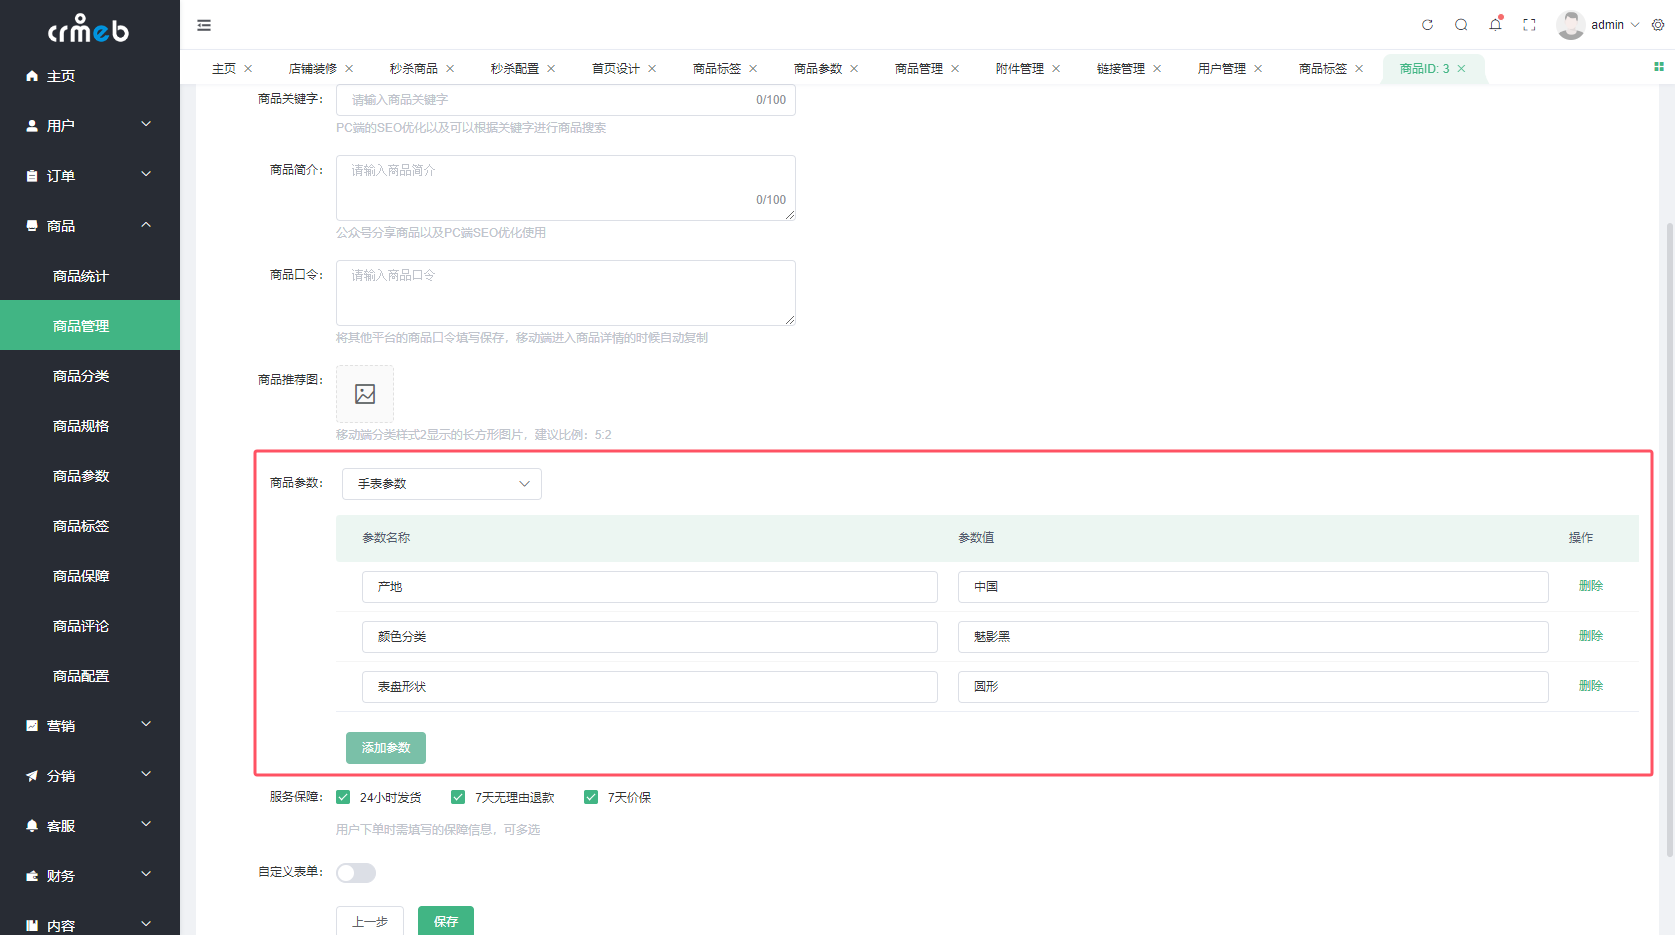This screenshot has height=935, width=1676.
Task: Close the 商品参数 tab
Action: tap(854, 69)
